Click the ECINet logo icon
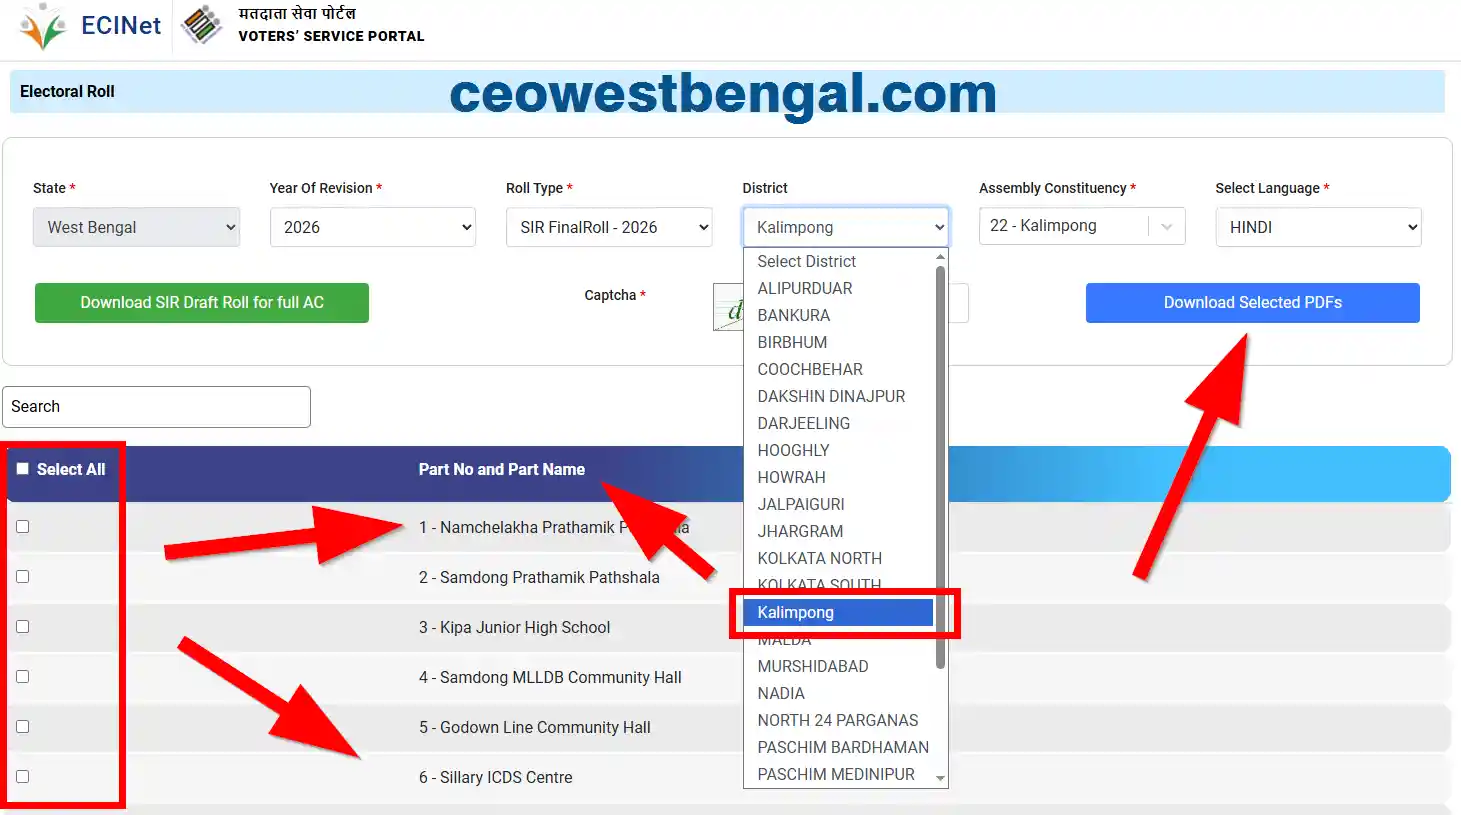This screenshot has width=1461, height=815. pos(43,26)
